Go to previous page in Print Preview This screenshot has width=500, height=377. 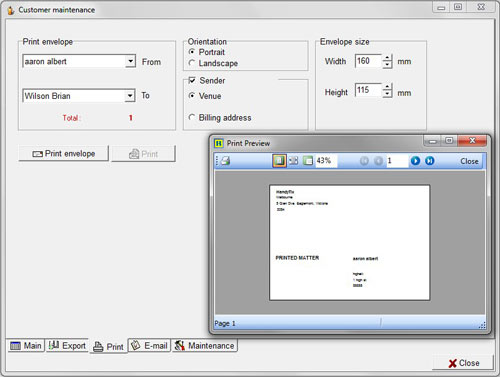tap(378, 161)
